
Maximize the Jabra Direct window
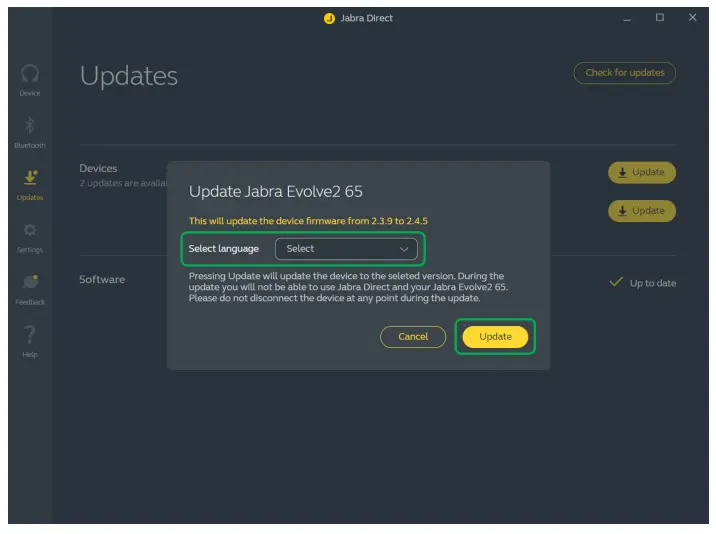pyautogui.click(x=660, y=17)
